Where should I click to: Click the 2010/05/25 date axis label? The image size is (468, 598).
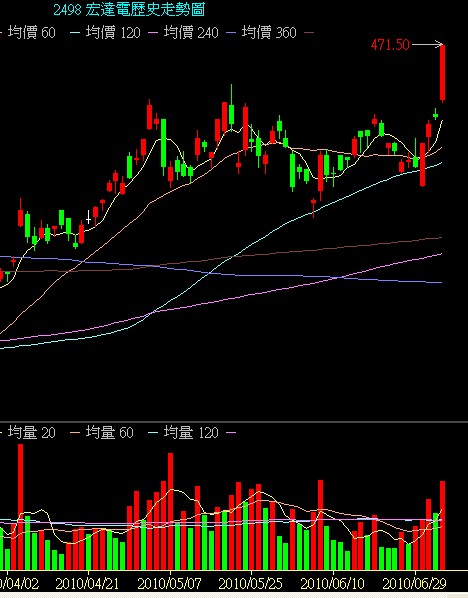(x=251, y=584)
